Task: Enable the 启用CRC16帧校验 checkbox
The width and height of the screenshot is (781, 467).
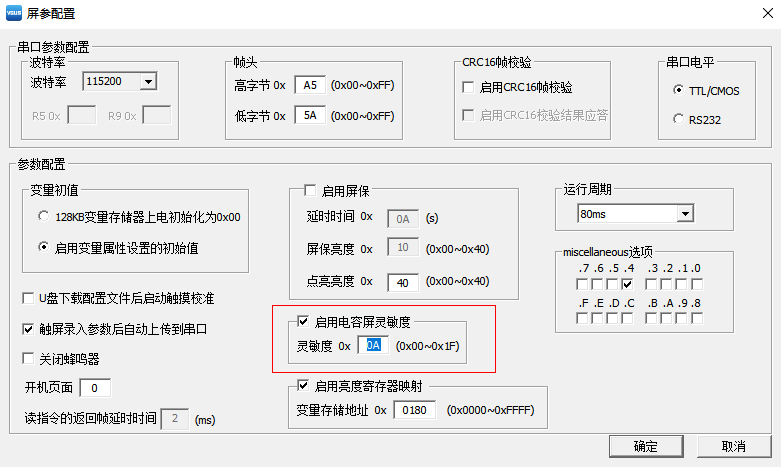Action: pyautogui.click(x=468, y=88)
